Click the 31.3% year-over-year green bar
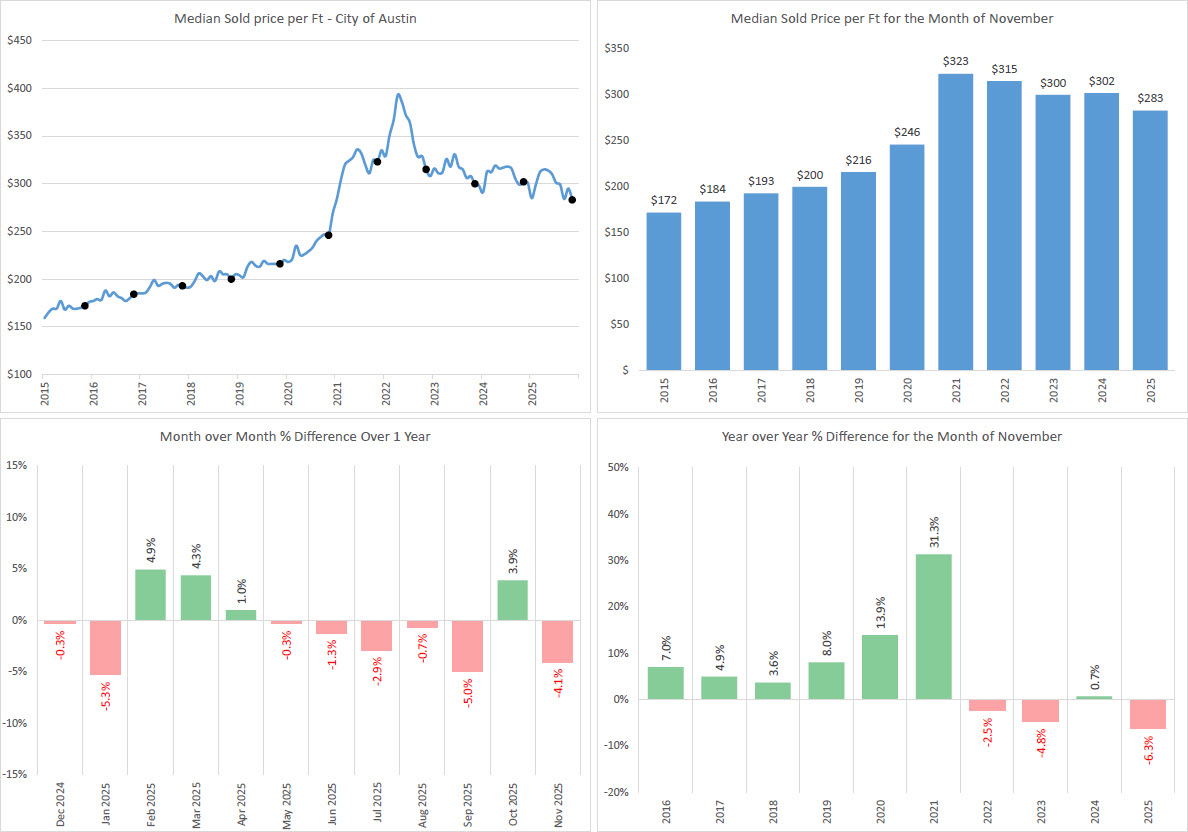 coord(934,626)
